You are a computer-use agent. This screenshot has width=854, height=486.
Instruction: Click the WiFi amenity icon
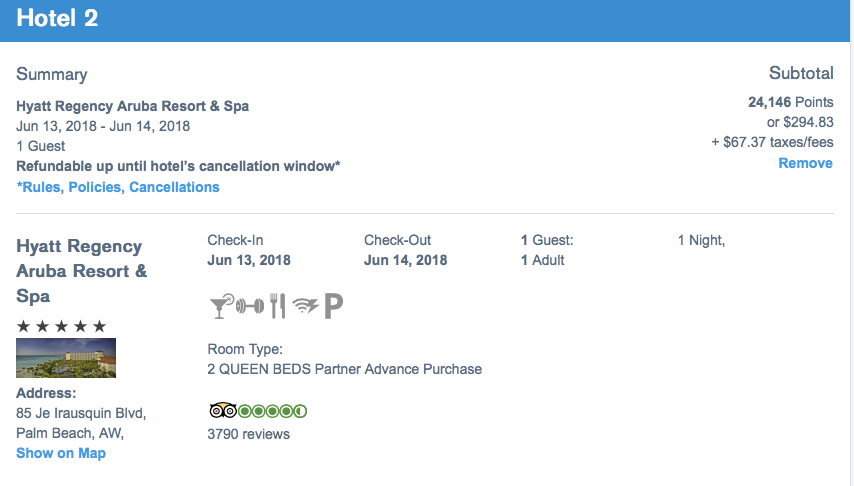point(306,306)
